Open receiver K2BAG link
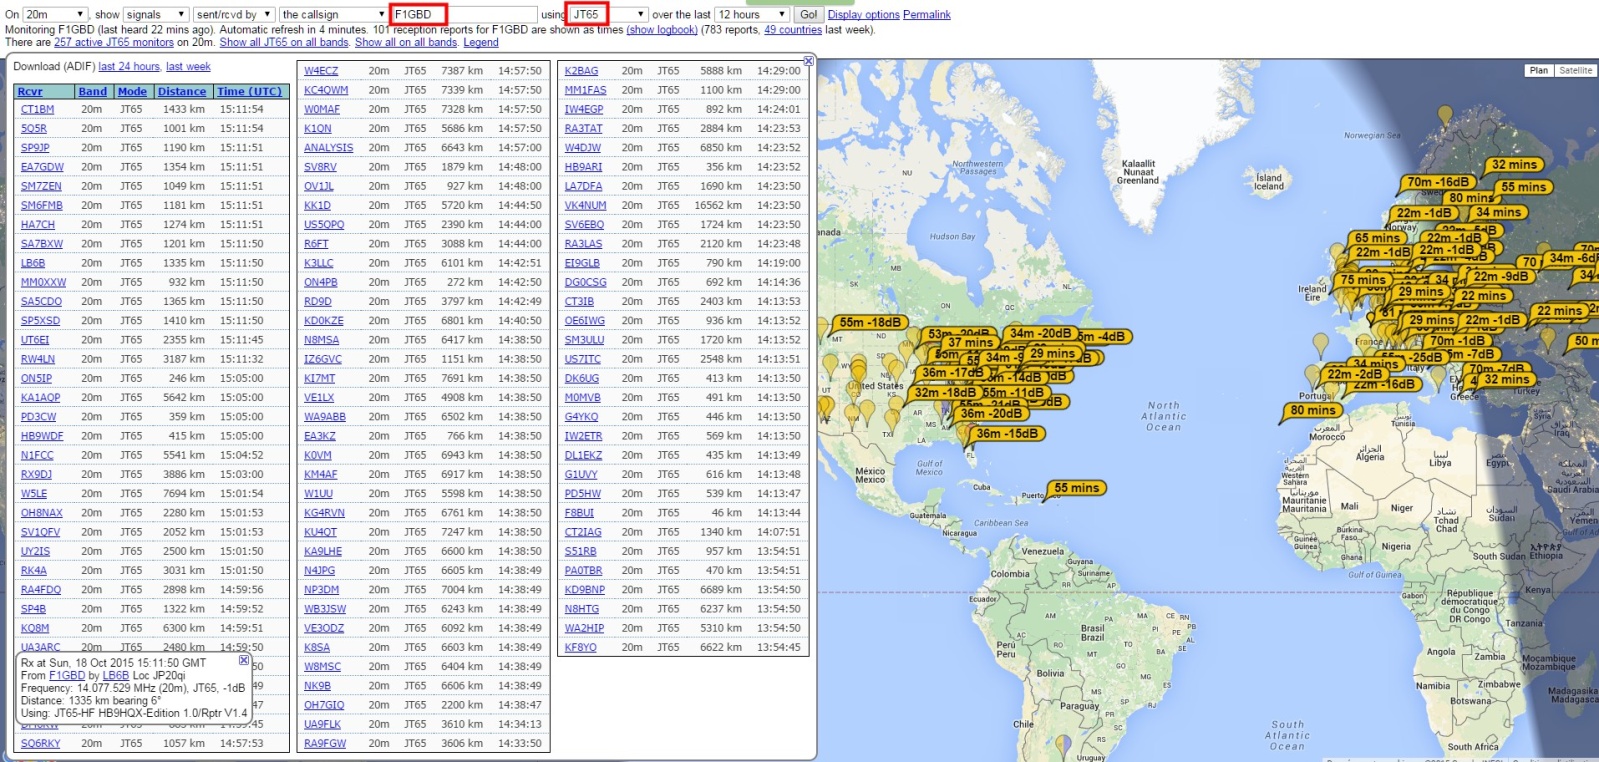Viewport: 1599px width, 762px height. point(581,71)
